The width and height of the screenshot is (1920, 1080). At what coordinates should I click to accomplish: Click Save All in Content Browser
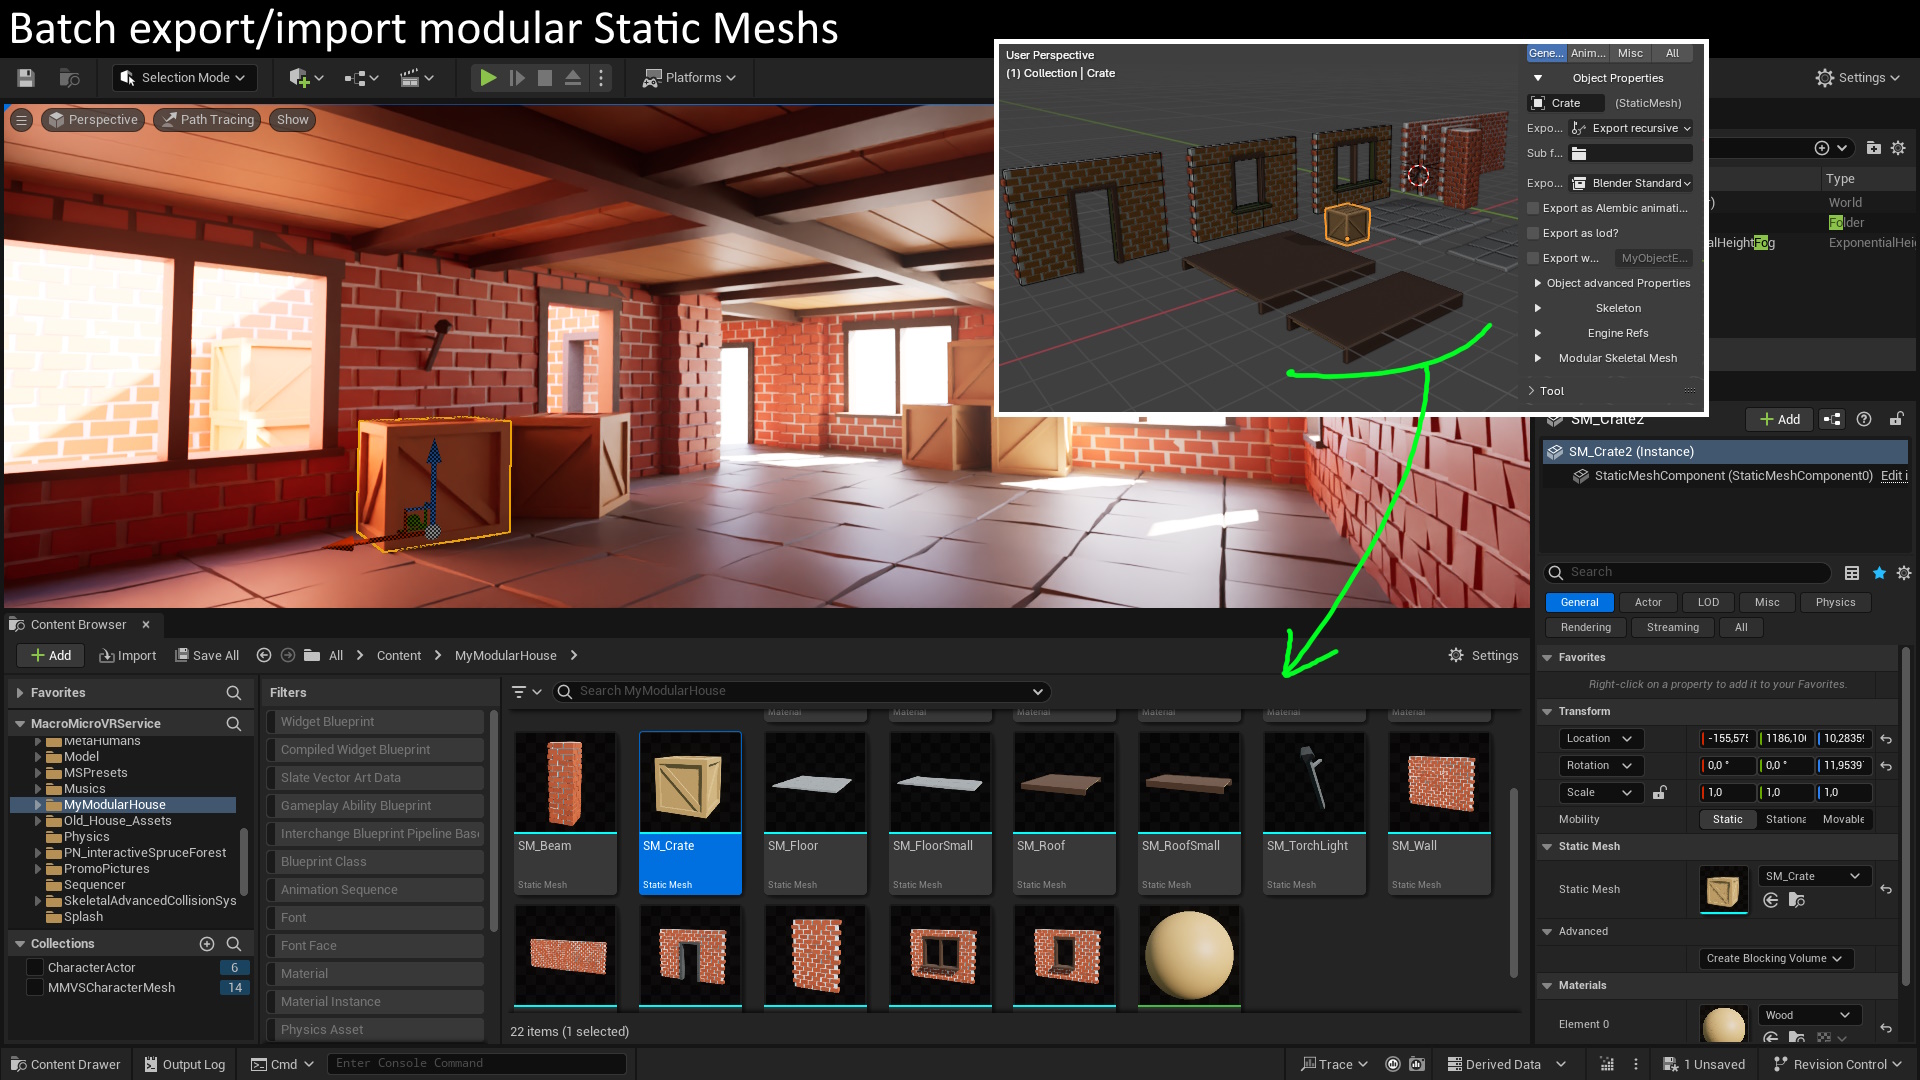(207, 656)
